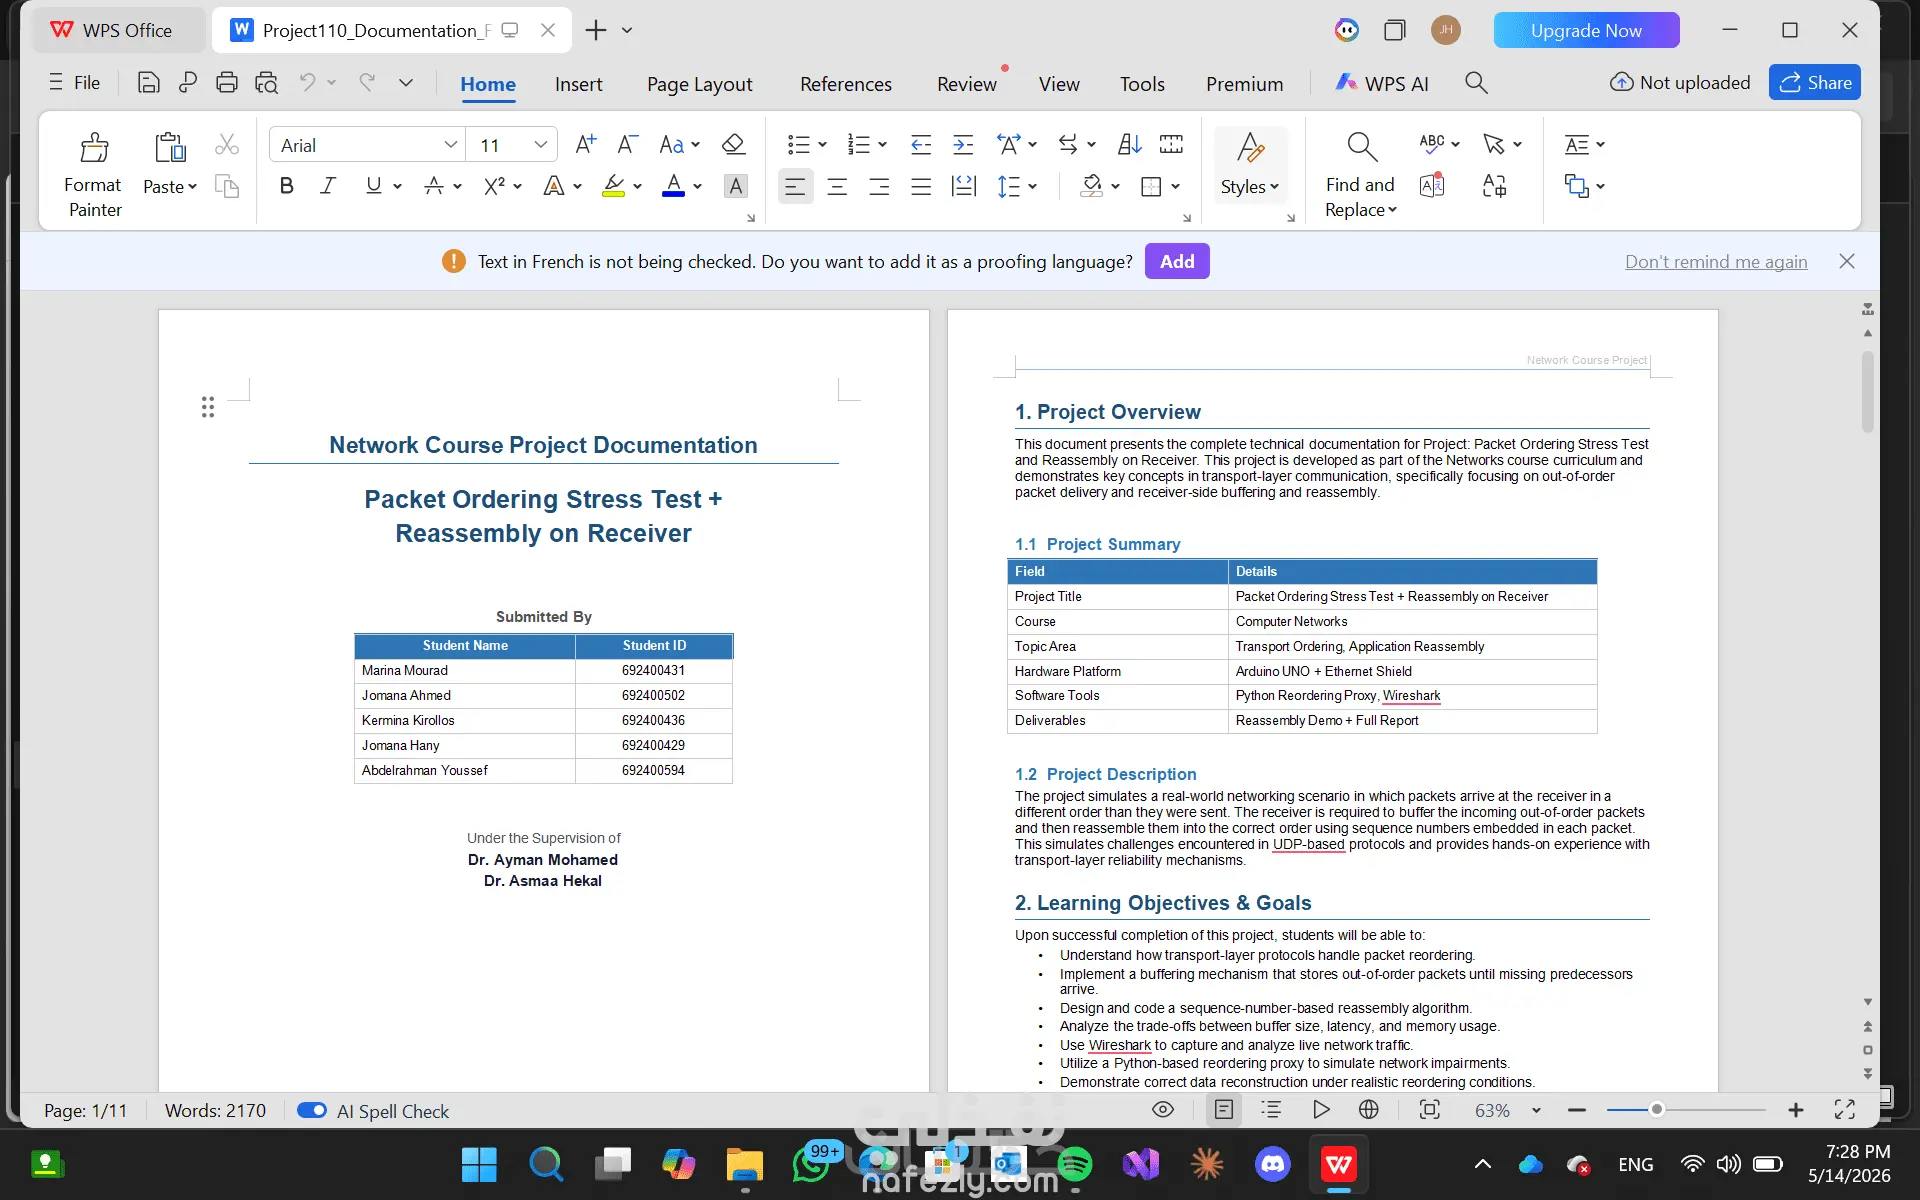Open the WPS AI button
Screen dimensions: 1920x1200
[x=1383, y=84]
